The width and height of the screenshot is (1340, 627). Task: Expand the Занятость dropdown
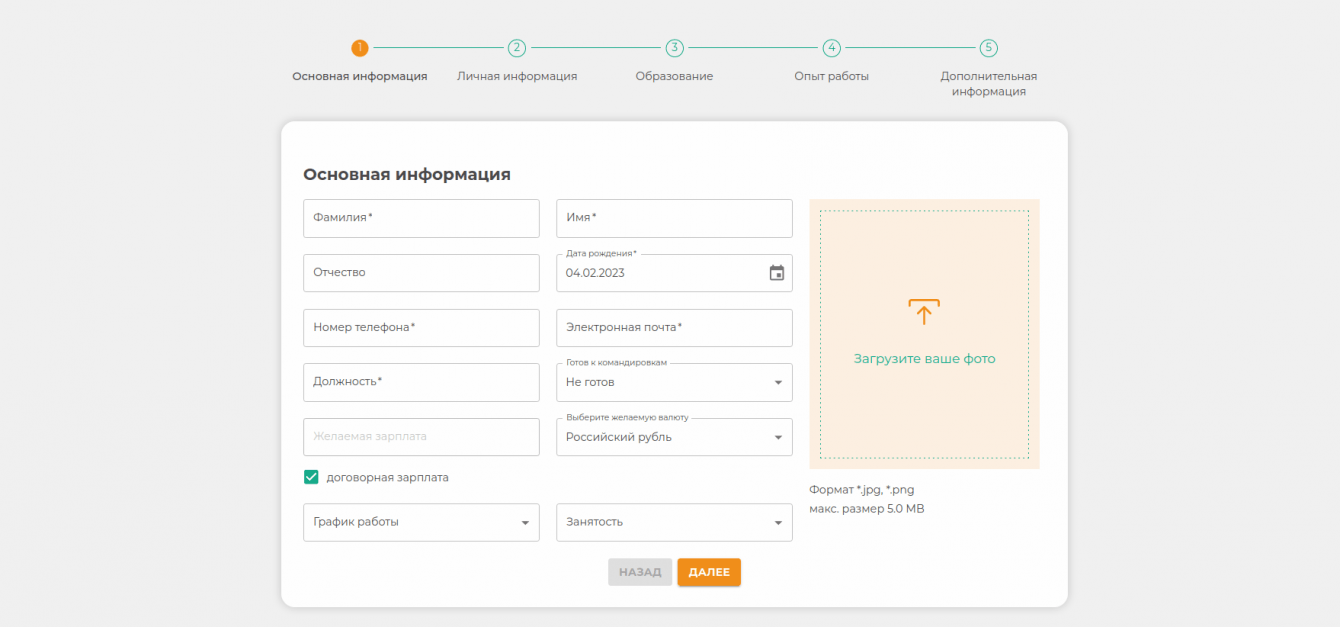click(674, 522)
